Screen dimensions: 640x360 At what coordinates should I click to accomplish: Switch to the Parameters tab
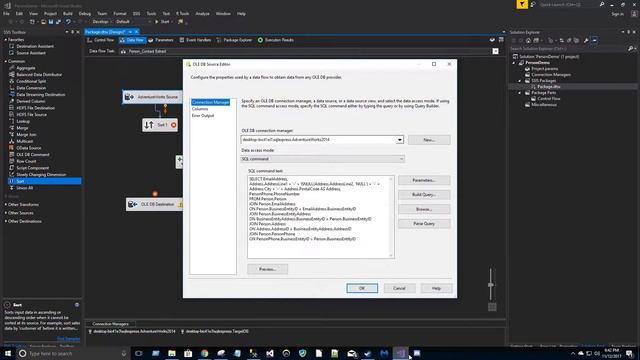coord(161,40)
